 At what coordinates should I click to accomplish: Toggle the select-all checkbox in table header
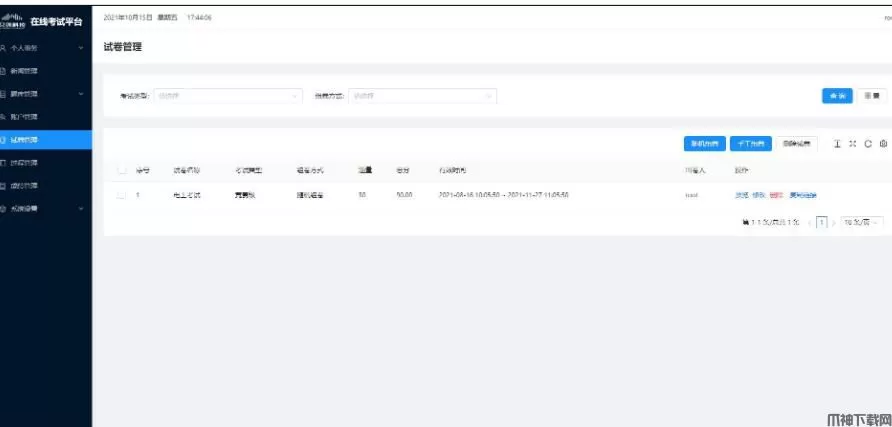(x=121, y=171)
